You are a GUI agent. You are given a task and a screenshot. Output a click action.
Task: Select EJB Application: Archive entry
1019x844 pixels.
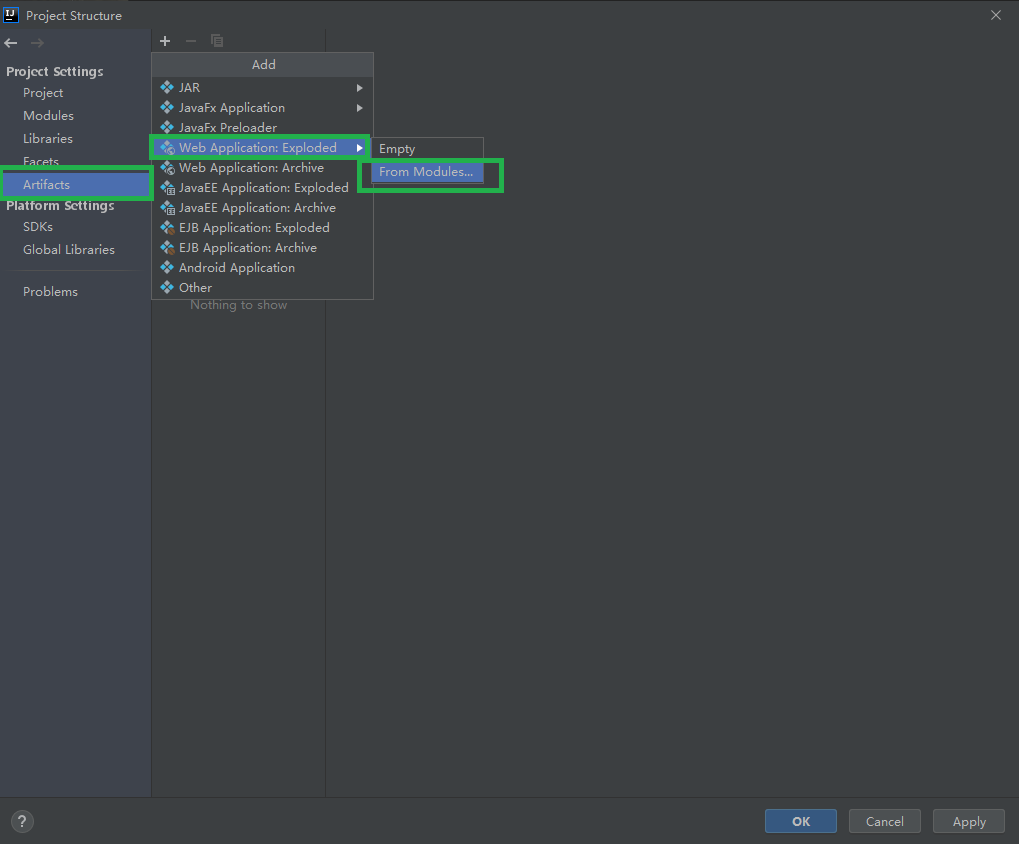[263, 248]
